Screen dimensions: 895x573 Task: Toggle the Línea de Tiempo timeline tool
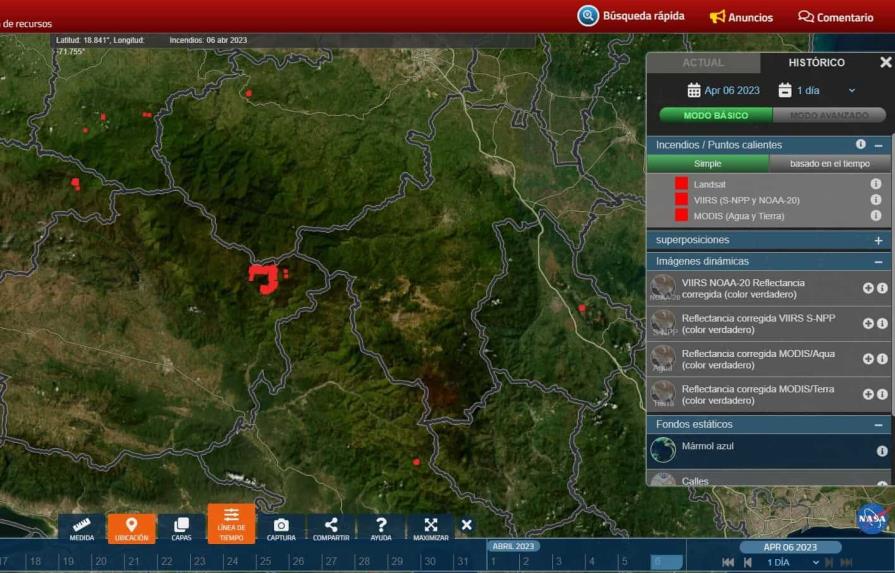(x=231, y=524)
